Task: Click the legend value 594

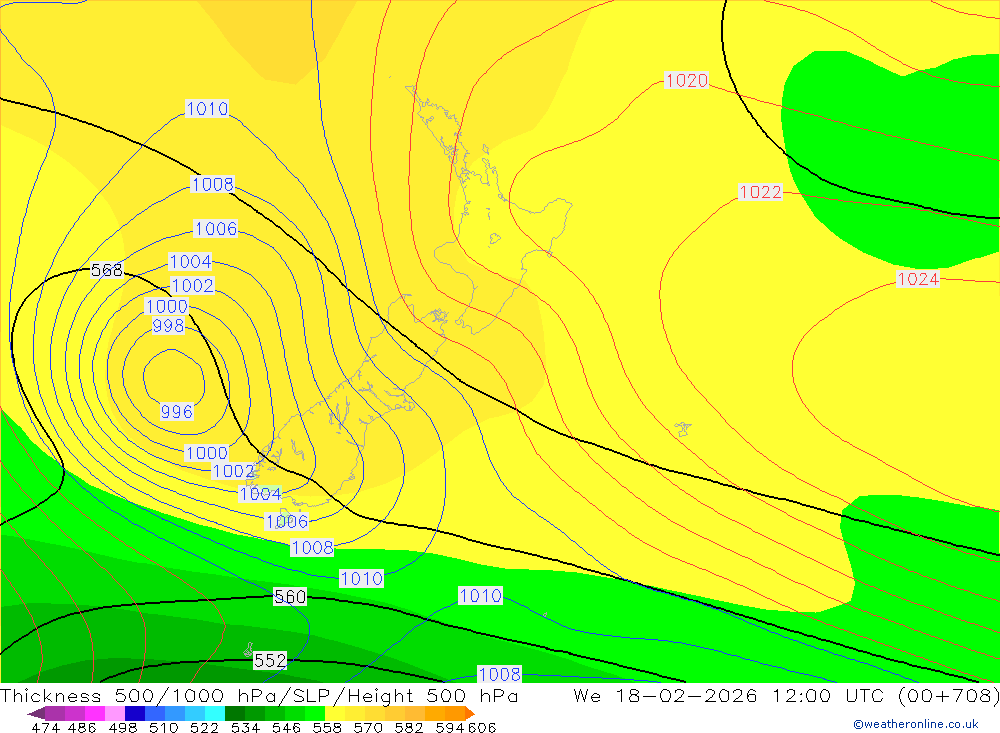Action: tap(449, 727)
